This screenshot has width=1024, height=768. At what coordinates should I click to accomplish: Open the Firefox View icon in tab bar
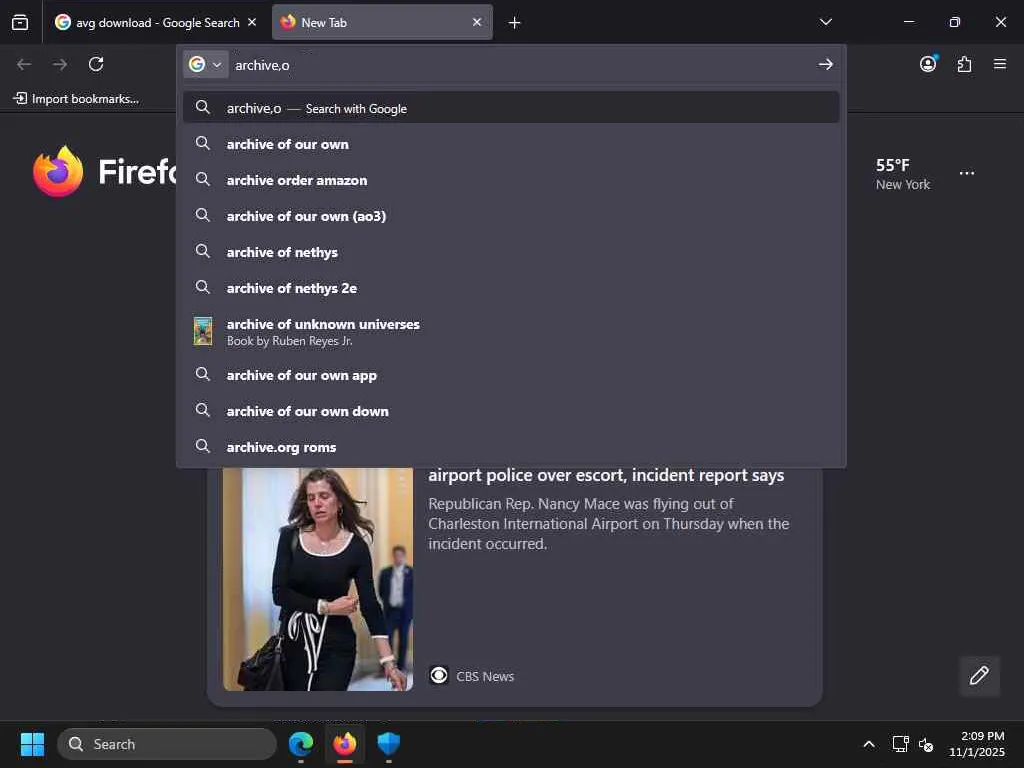click(x=20, y=22)
